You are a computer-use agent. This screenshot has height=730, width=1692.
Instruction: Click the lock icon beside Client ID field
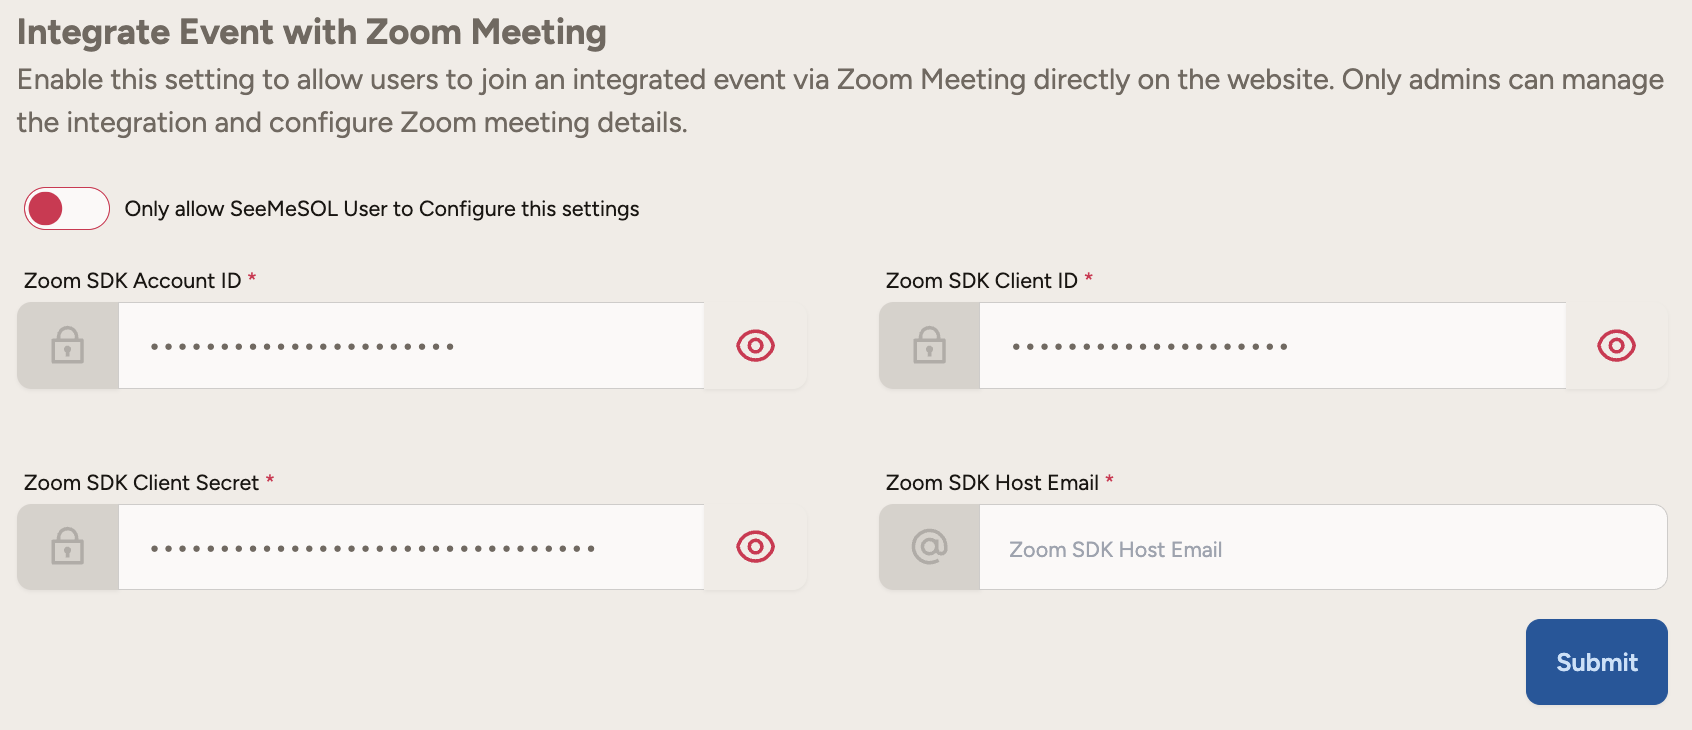tap(929, 346)
